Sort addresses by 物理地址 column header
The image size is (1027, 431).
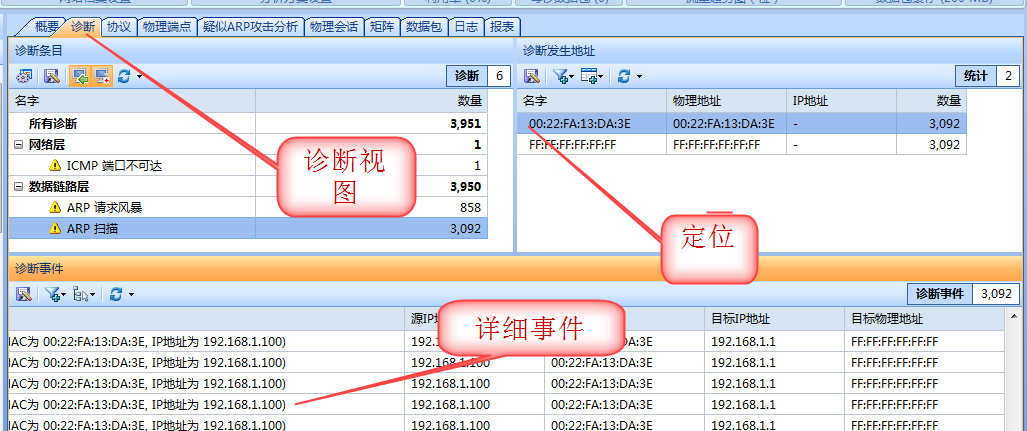click(726, 101)
